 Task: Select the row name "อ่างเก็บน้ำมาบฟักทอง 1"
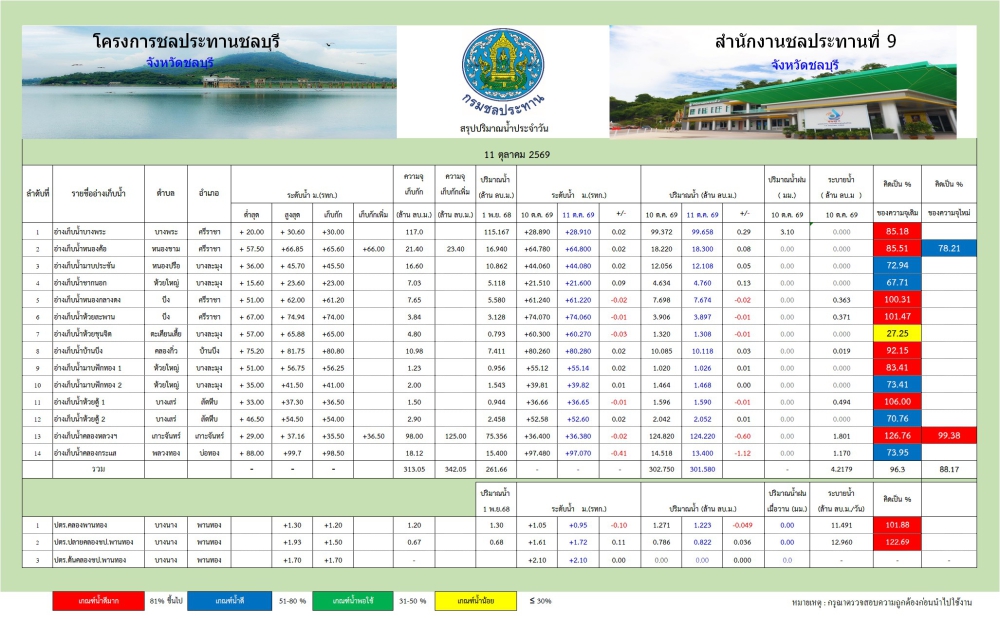pyautogui.click(x=87, y=368)
